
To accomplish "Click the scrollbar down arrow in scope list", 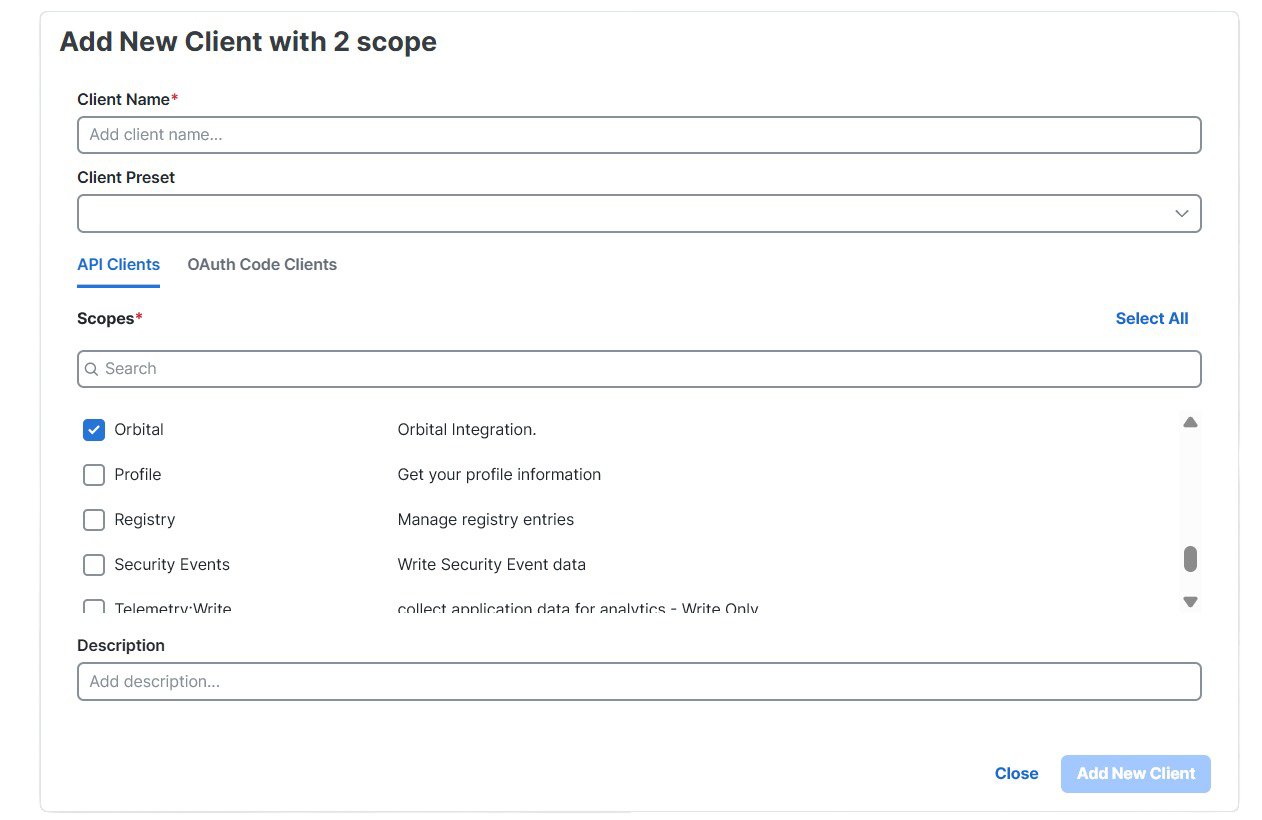I will (x=1190, y=601).
